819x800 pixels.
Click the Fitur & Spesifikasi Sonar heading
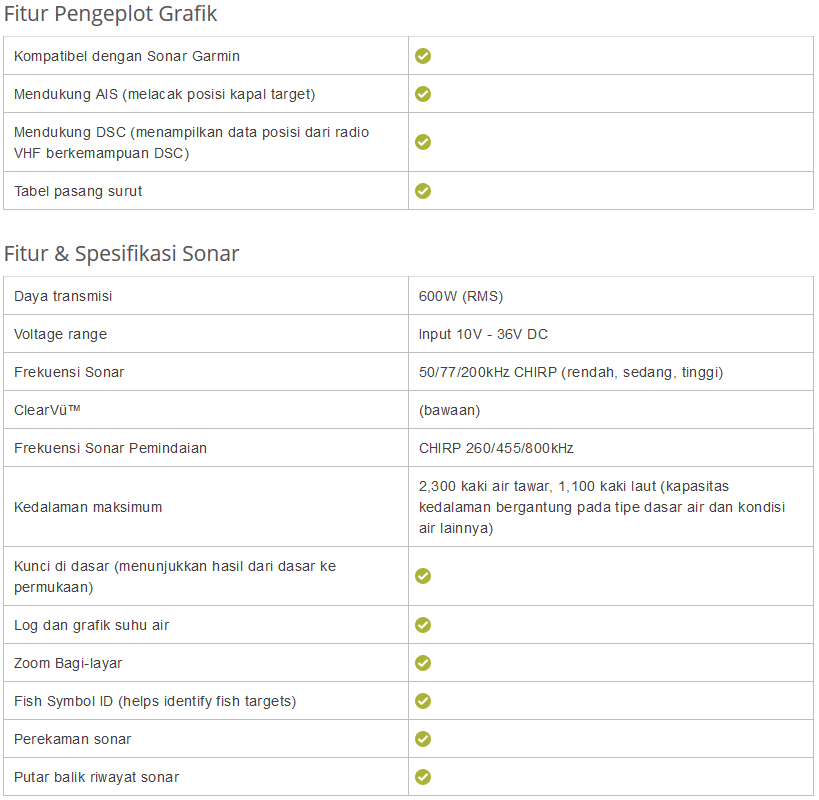pyautogui.click(x=122, y=253)
